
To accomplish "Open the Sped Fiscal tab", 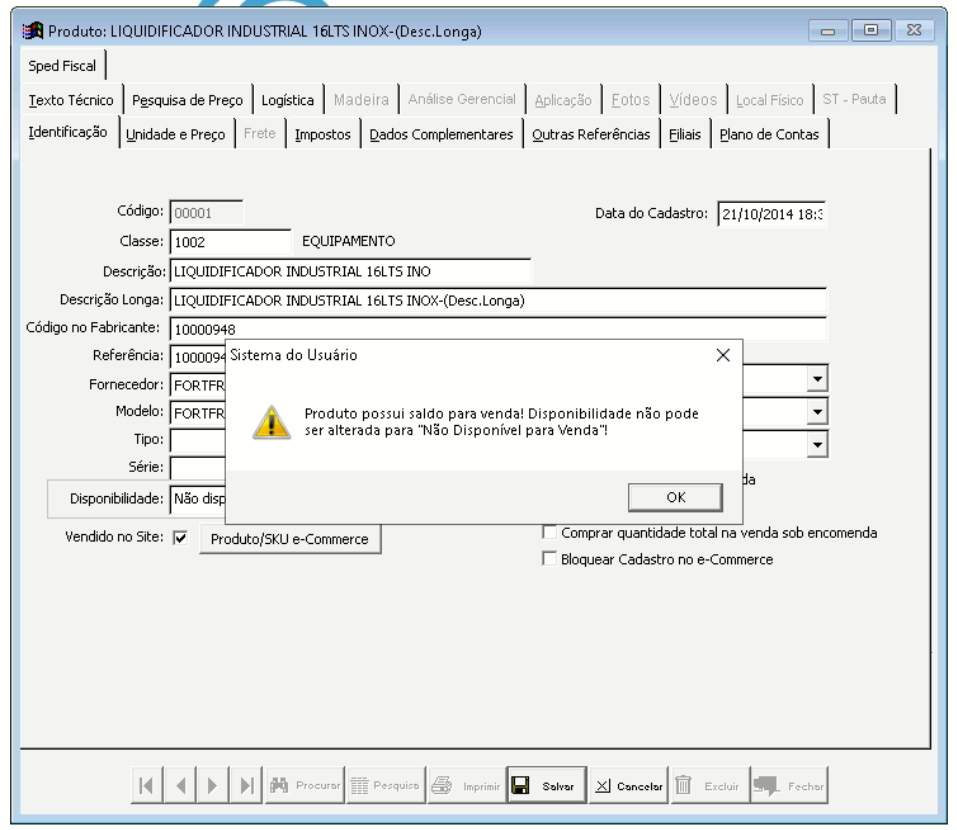I will [62, 66].
